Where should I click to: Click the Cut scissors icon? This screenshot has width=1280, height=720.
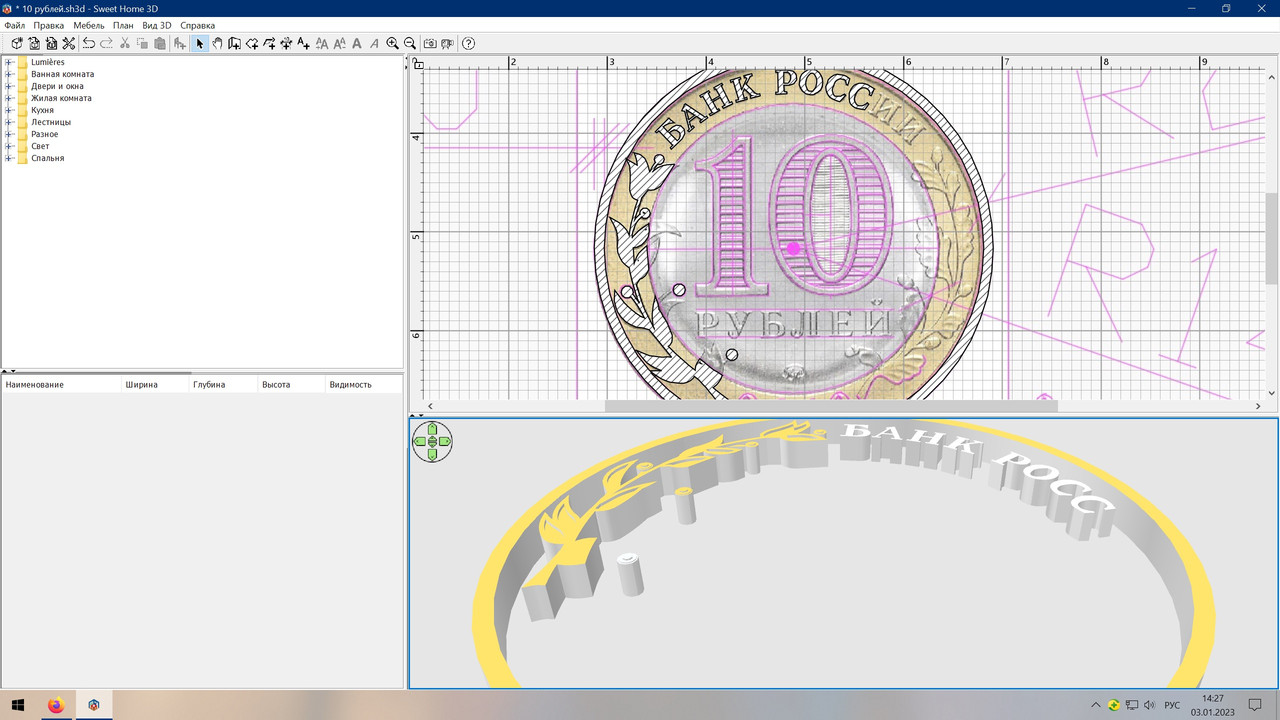pyautogui.click(x=125, y=43)
